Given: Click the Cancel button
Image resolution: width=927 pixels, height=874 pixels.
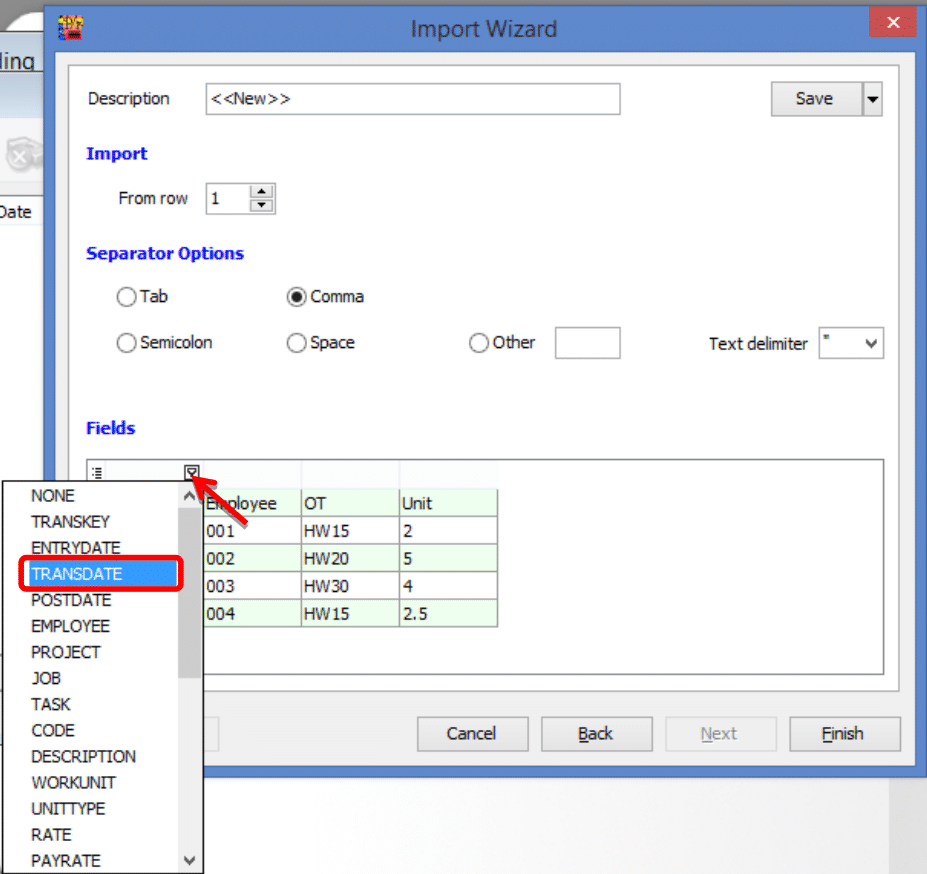Looking at the screenshot, I should pos(472,733).
